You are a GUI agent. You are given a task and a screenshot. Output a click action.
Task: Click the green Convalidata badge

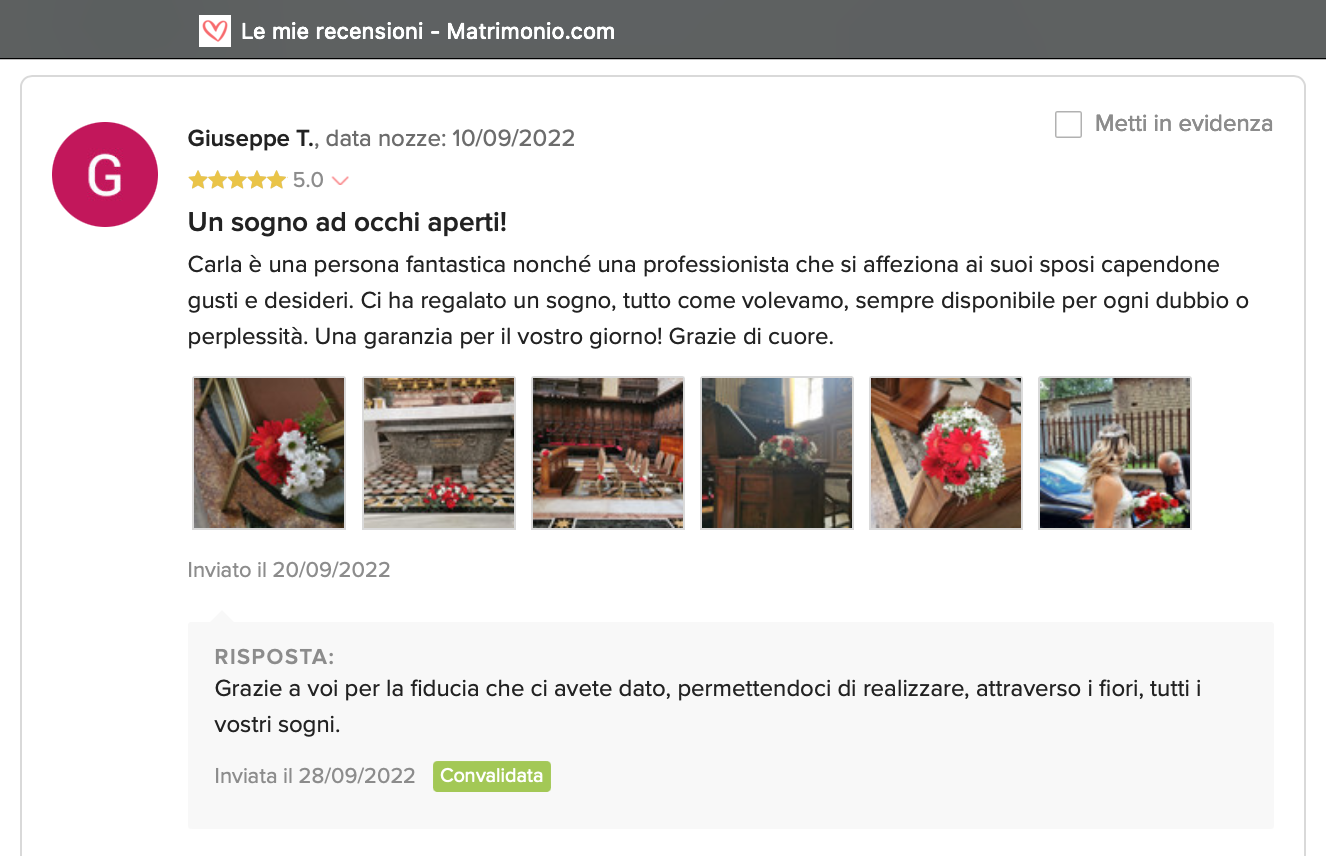(x=492, y=776)
